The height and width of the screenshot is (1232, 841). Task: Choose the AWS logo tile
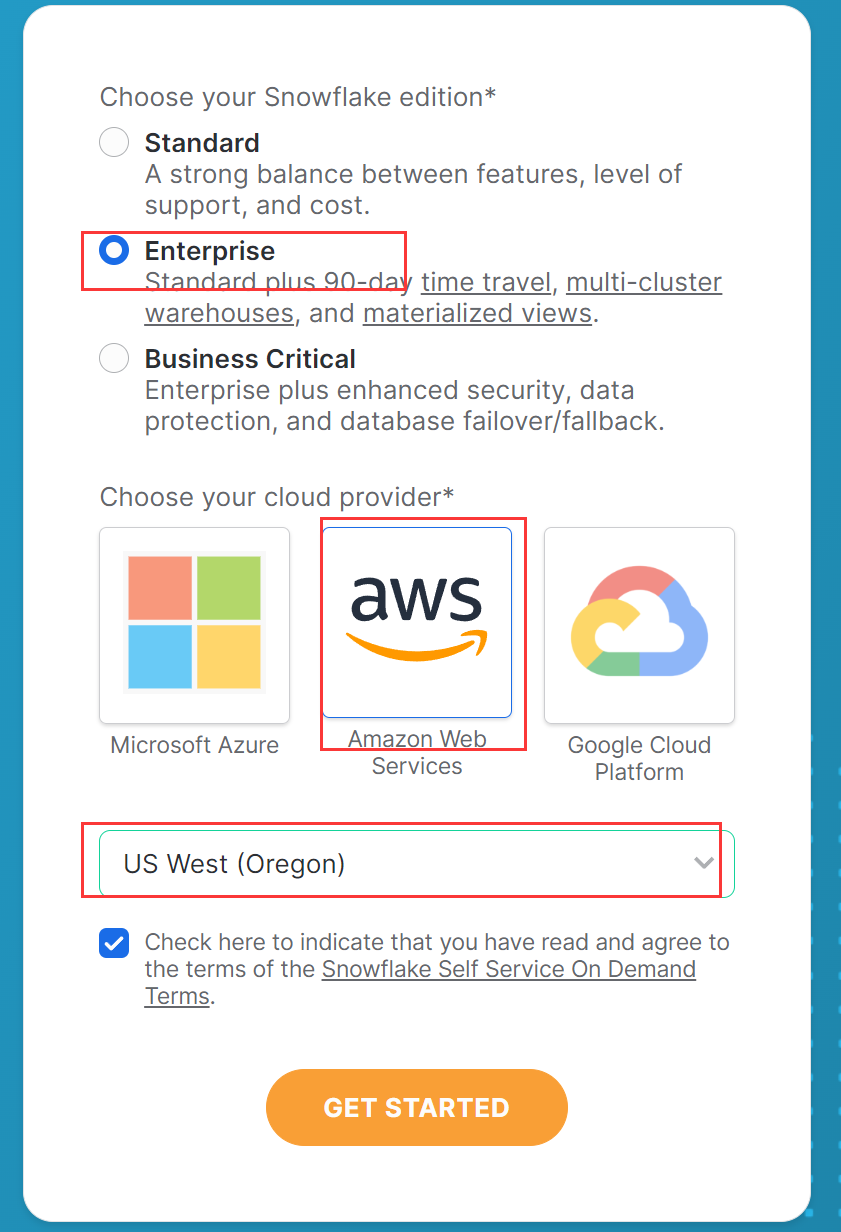pyautogui.click(x=417, y=622)
